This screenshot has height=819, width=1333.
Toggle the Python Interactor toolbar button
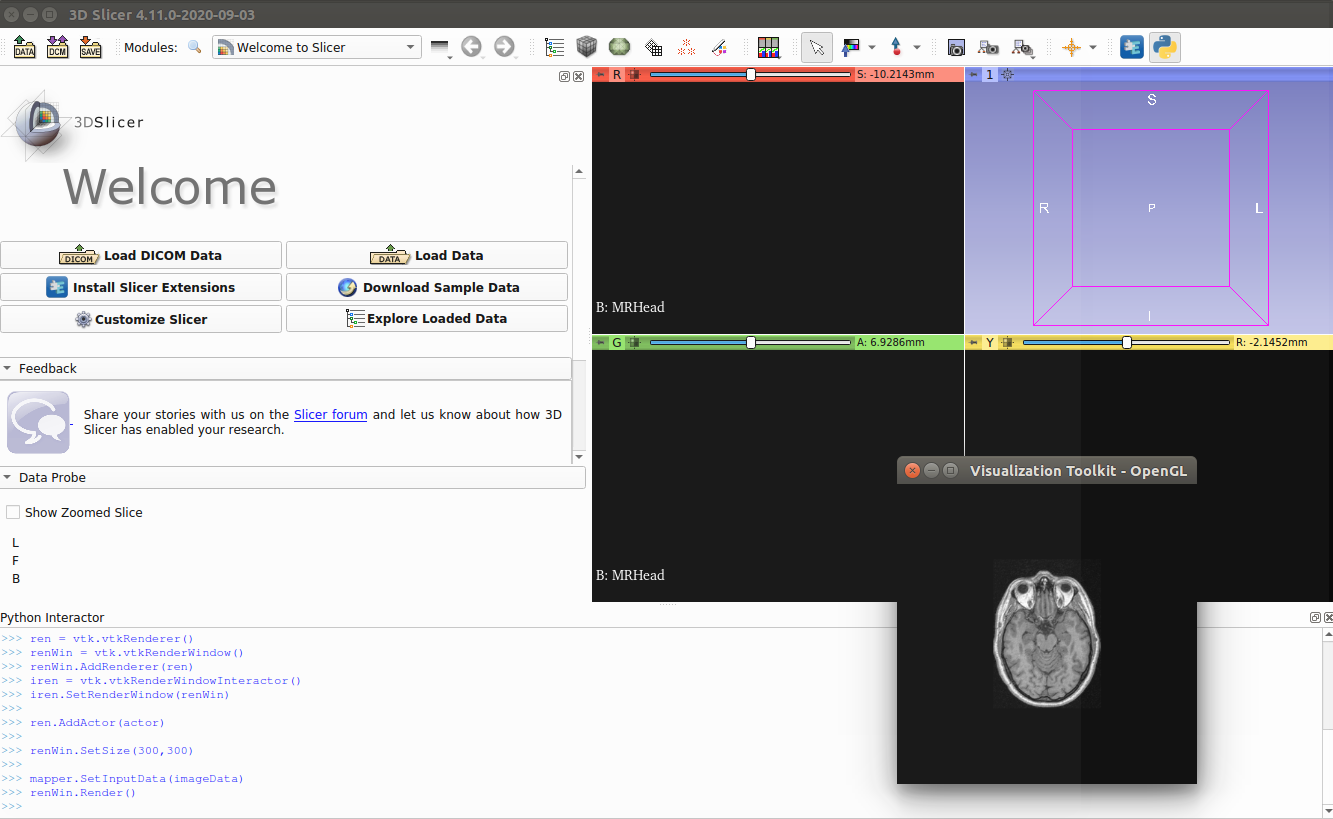[x=1165, y=47]
